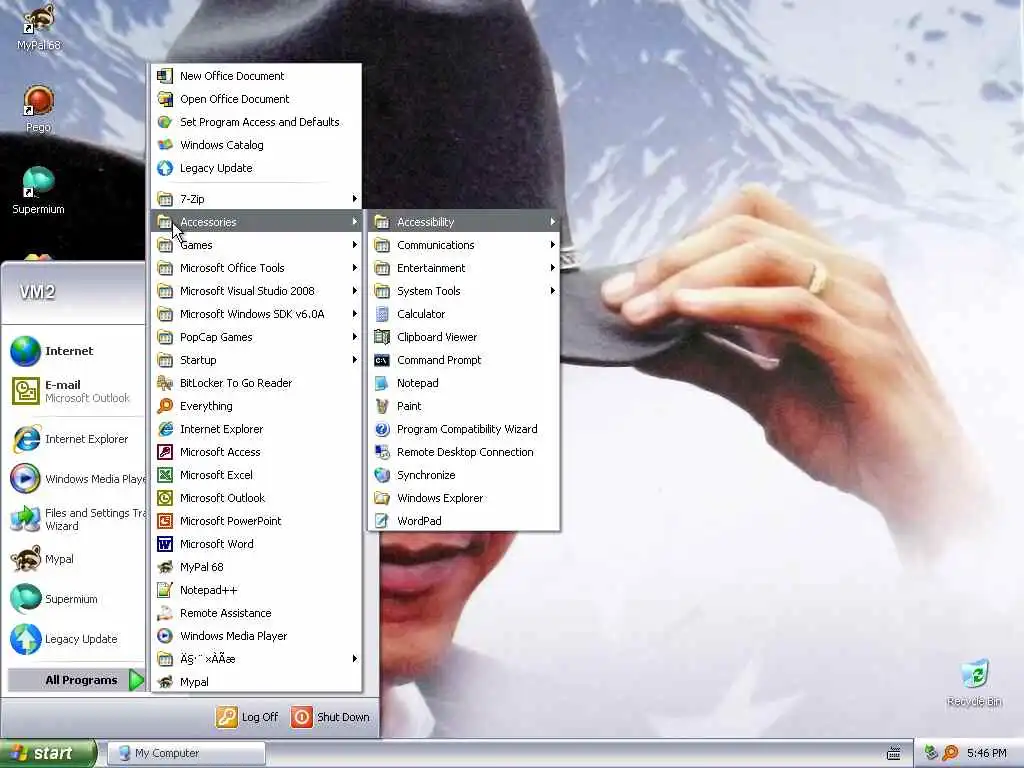Launch Notepad++ from All Programs
This screenshot has width=1024, height=768.
[x=256, y=590]
